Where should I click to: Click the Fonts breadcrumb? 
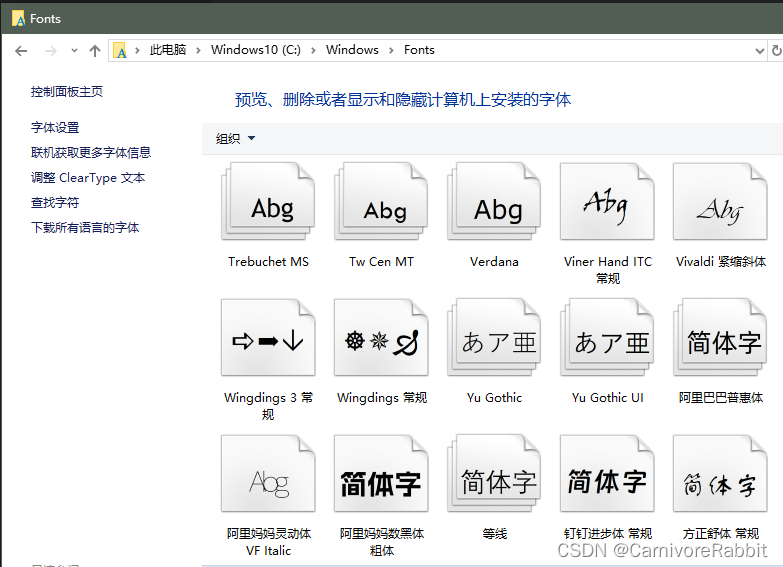tap(419, 50)
